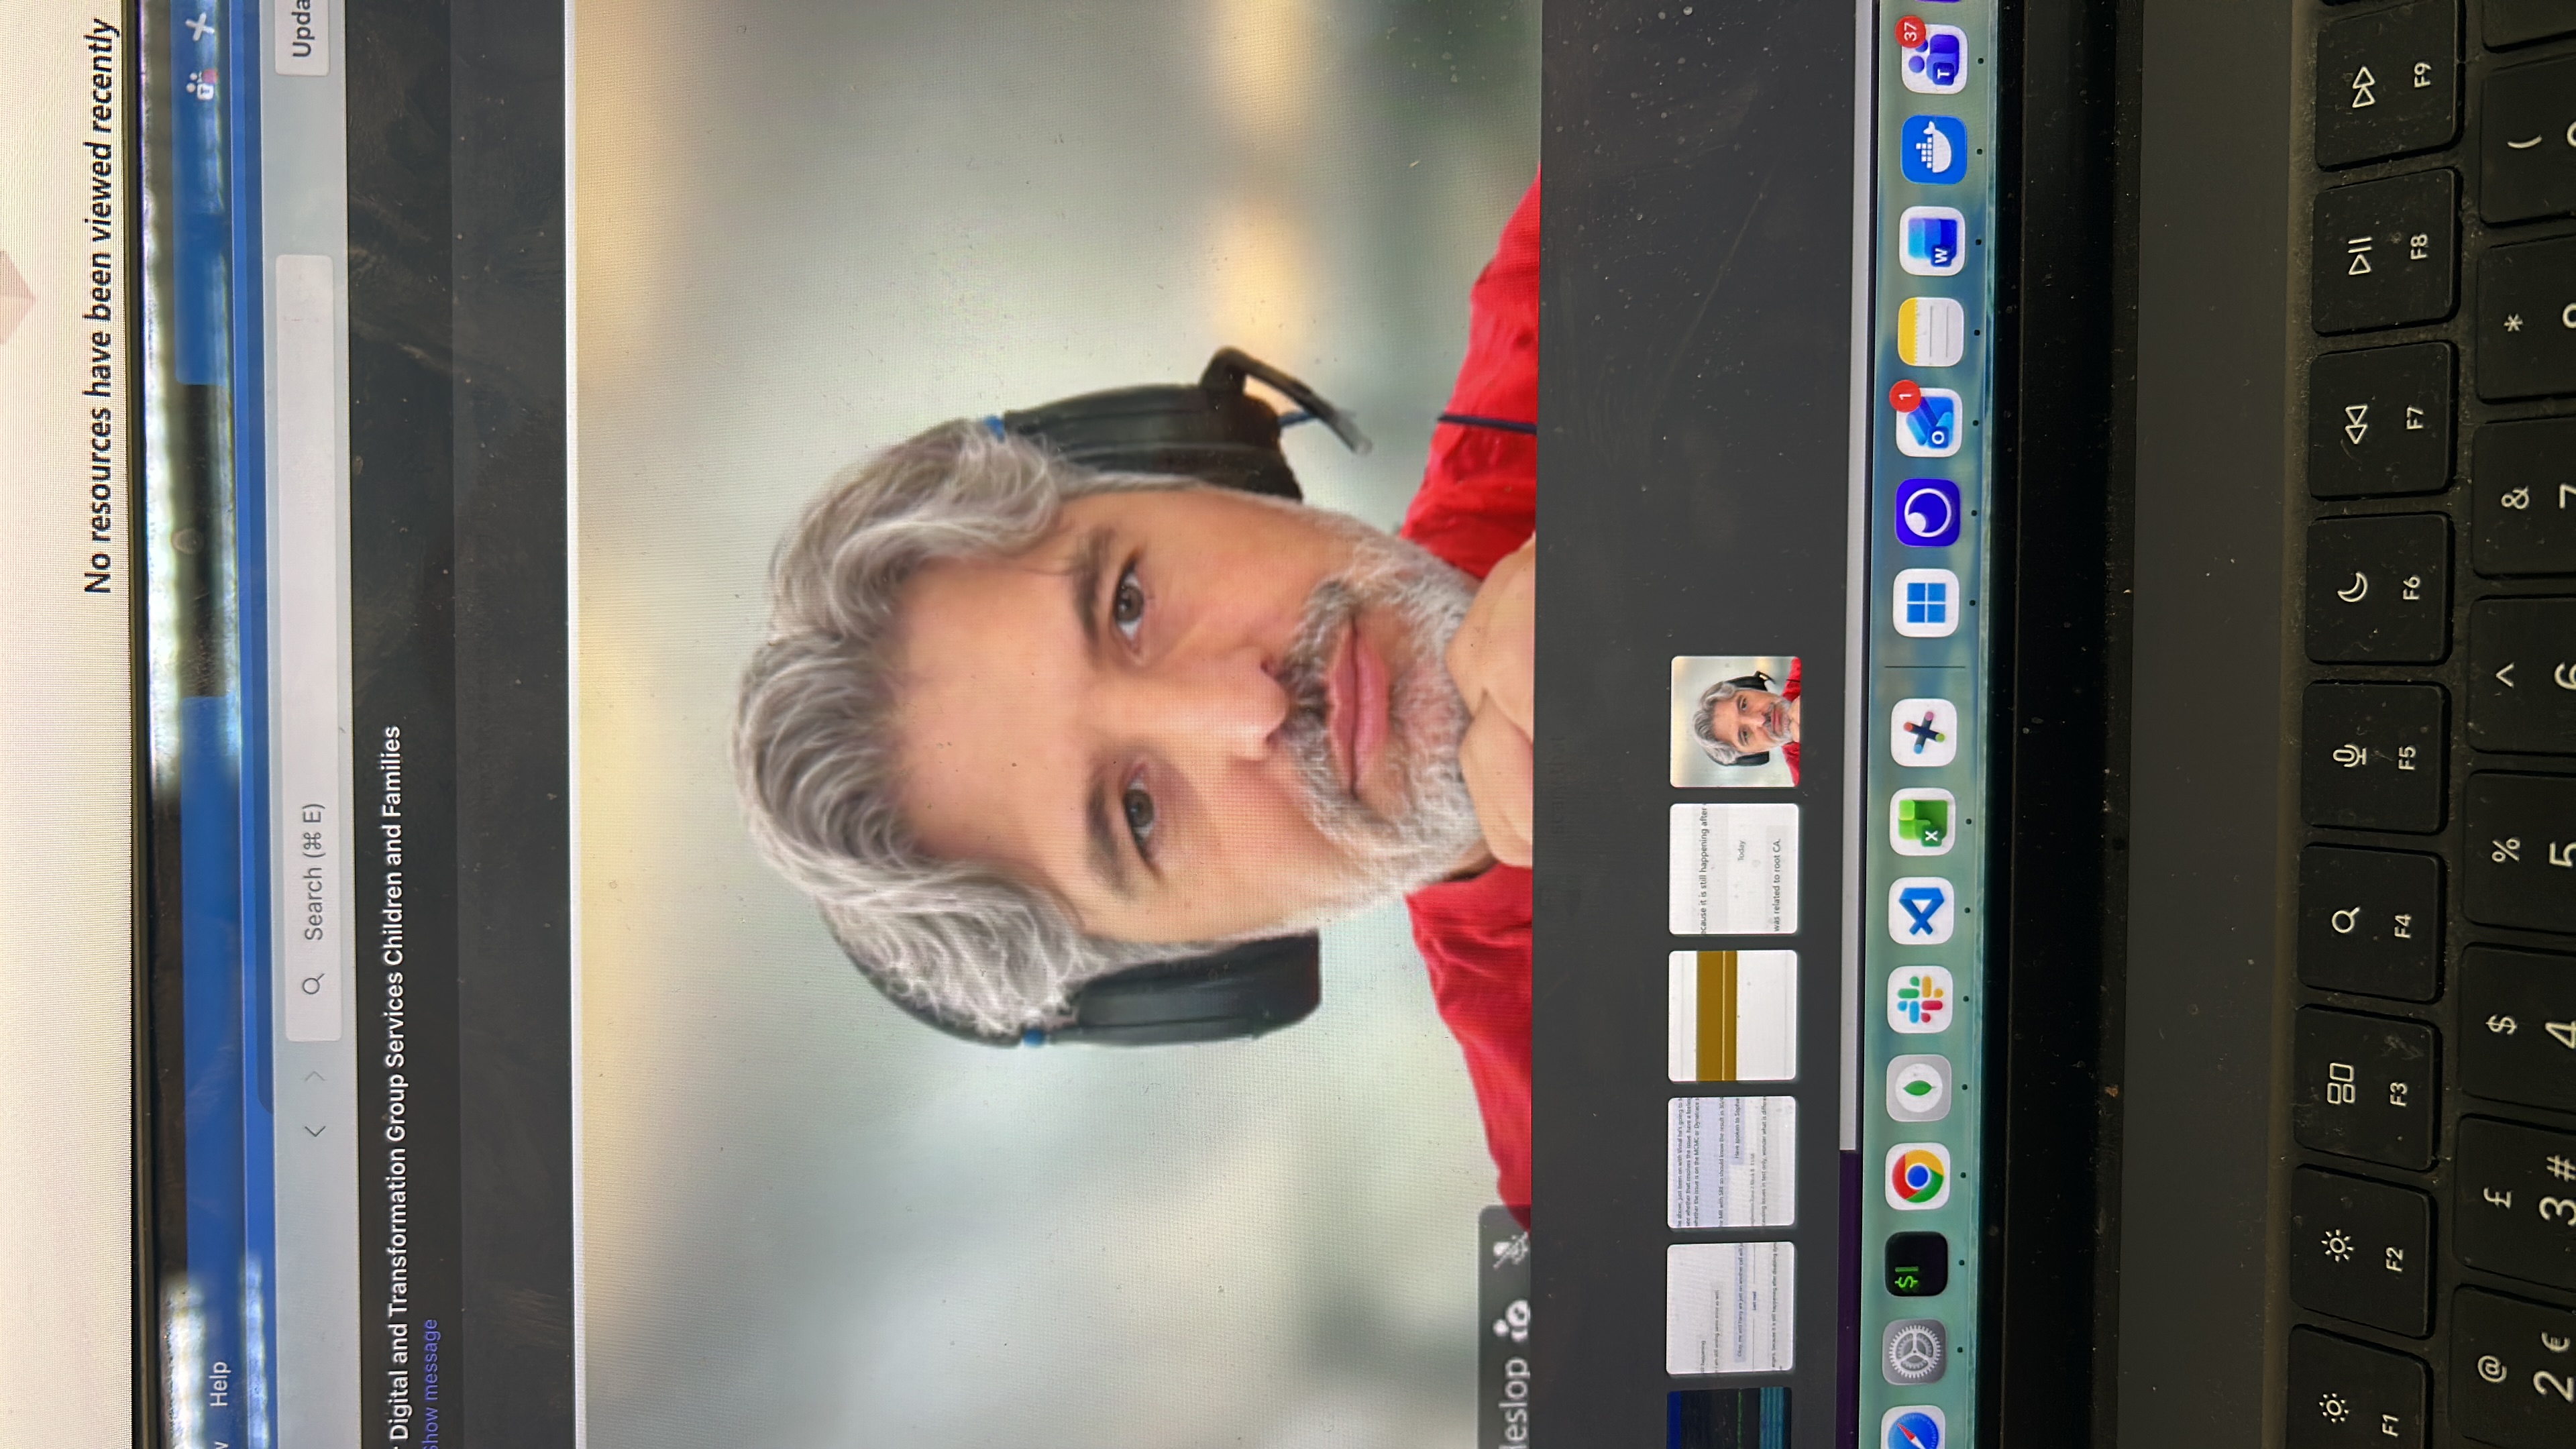The height and width of the screenshot is (1449, 2576).
Task: Open the Help menu
Action: [x=219, y=1384]
